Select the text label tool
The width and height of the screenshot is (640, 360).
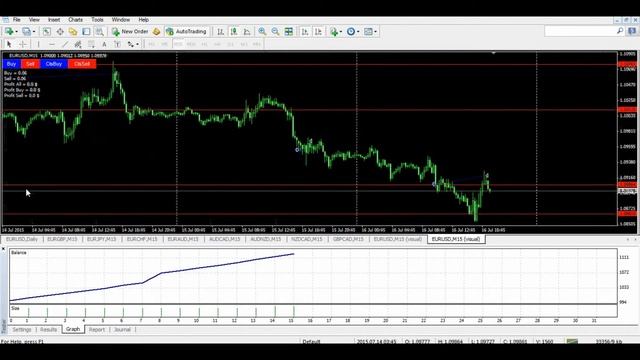coord(117,44)
